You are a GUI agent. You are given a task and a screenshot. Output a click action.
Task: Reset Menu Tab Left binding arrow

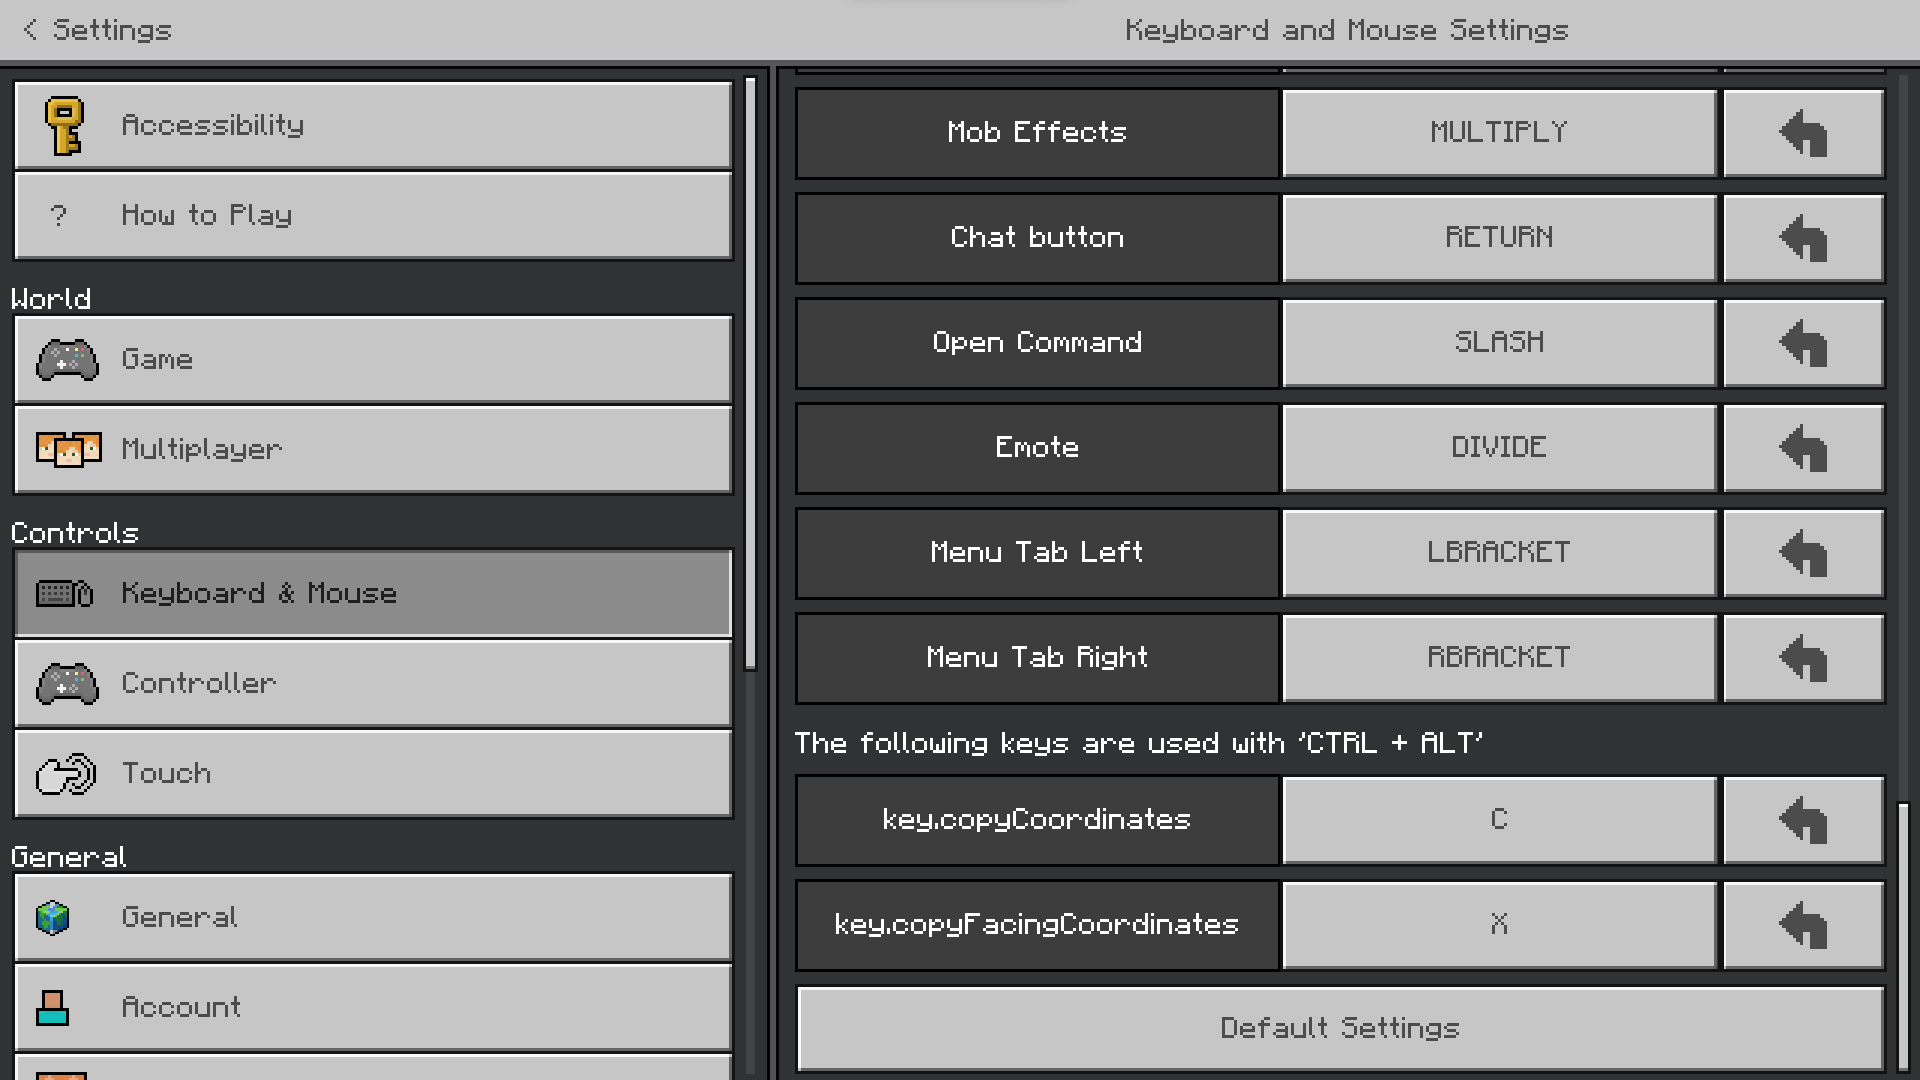coord(1803,553)
